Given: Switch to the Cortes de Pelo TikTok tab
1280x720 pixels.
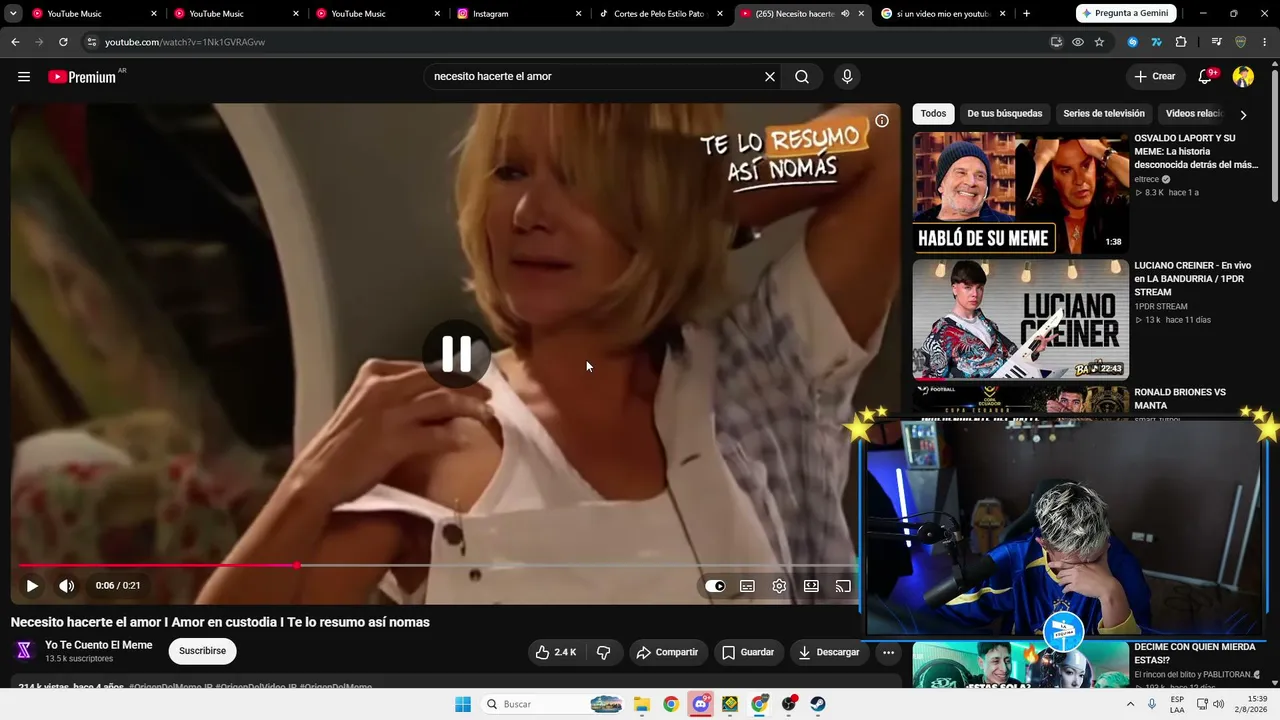Looking at the screenshot, I should point(661,14).
